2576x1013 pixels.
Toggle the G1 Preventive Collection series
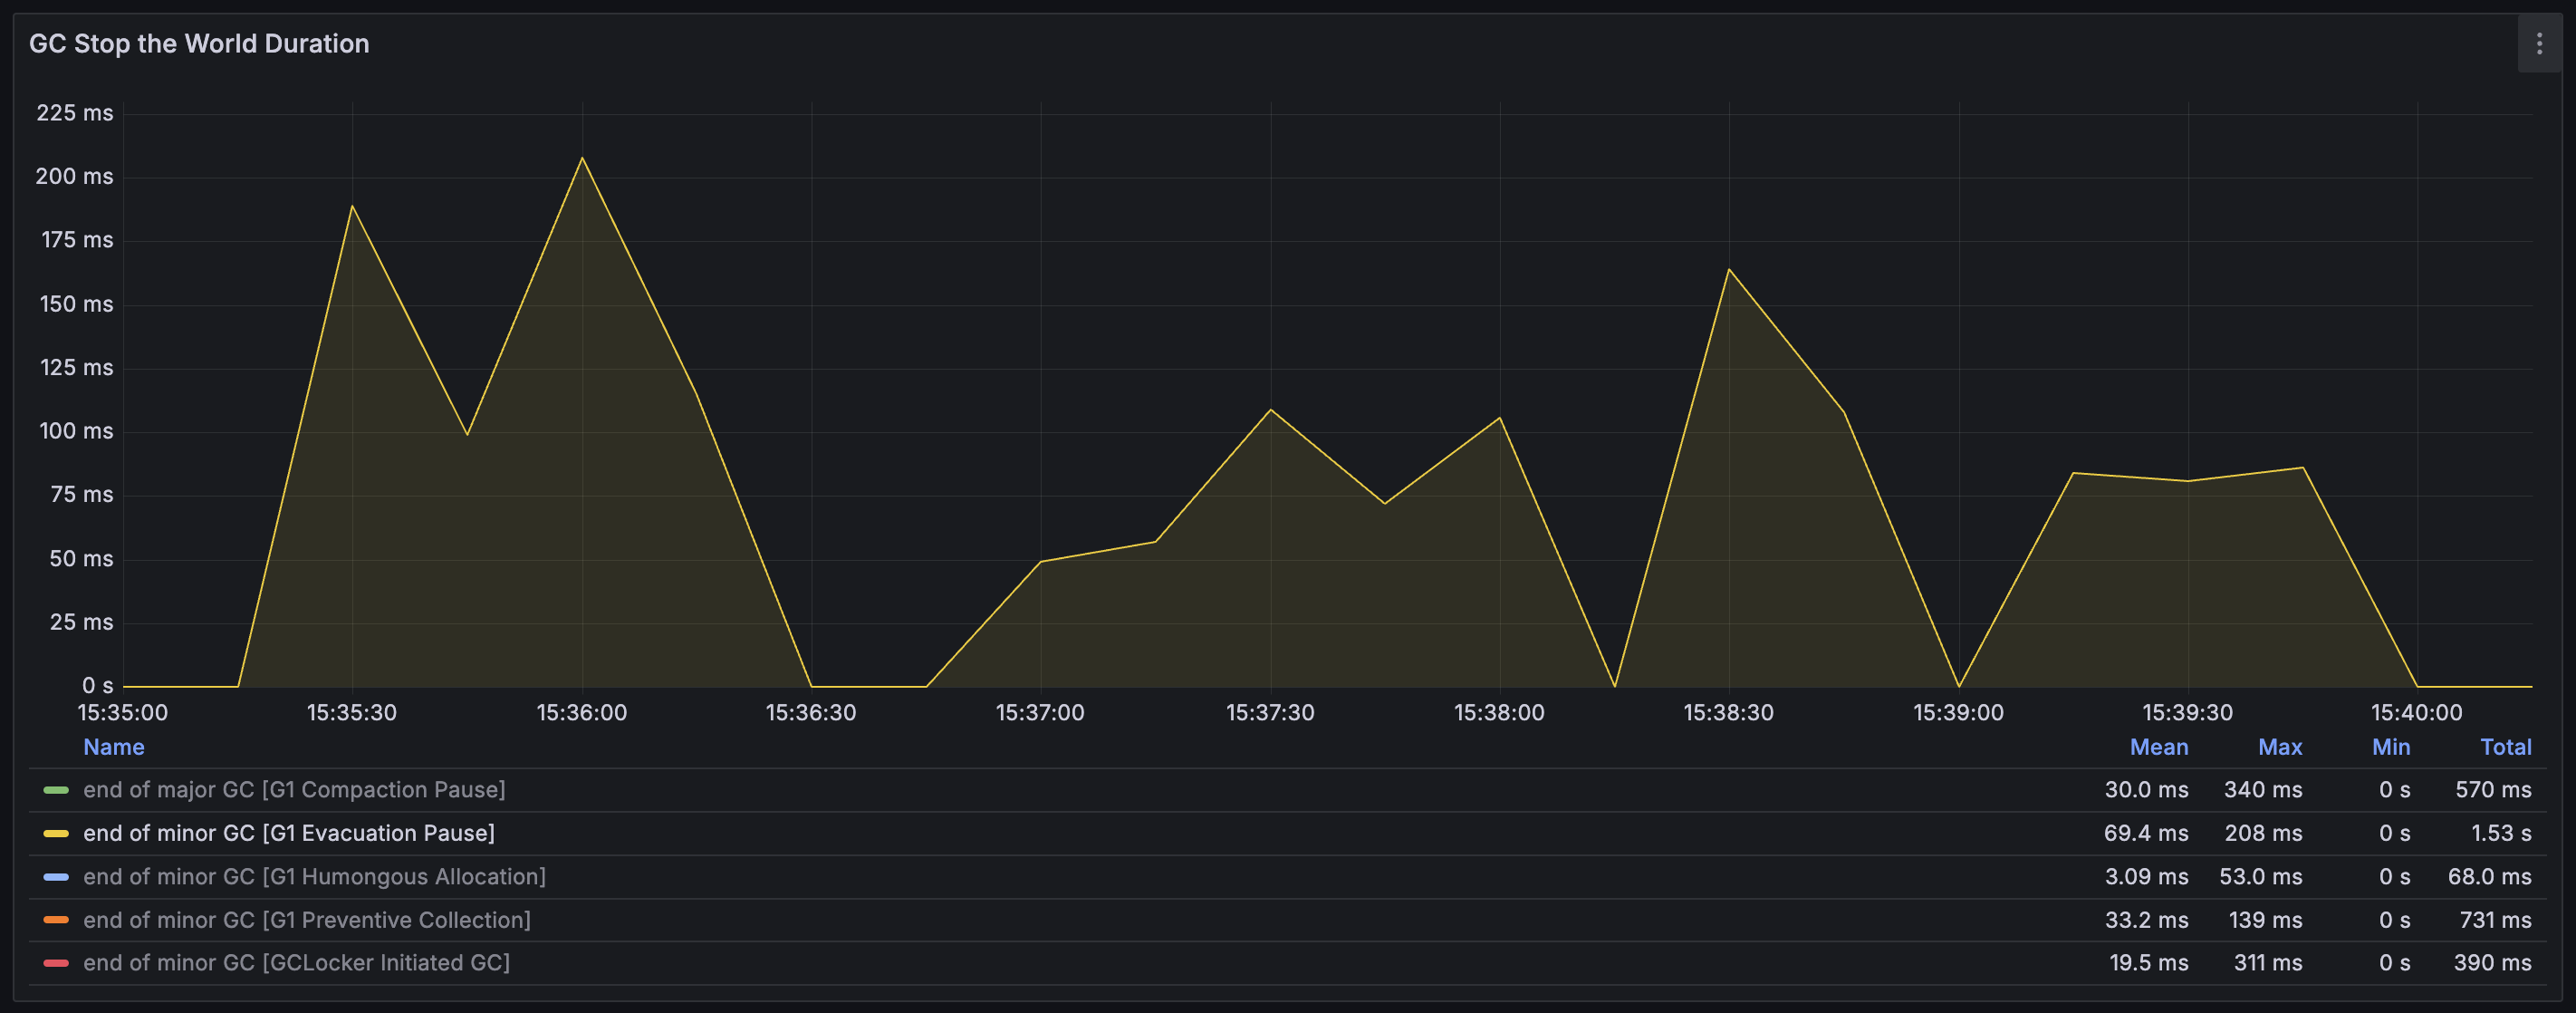pyautogui.click(x=307, y=920)
